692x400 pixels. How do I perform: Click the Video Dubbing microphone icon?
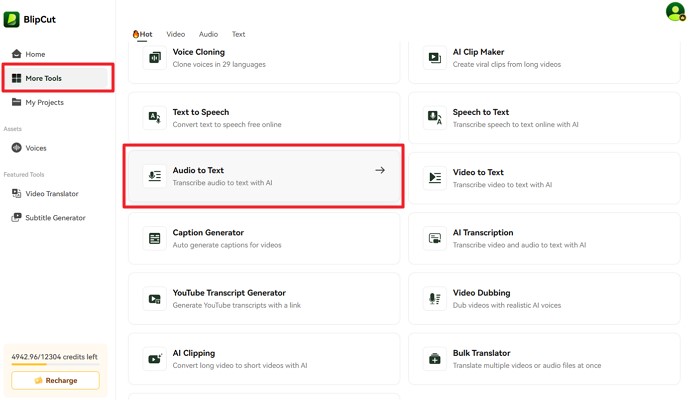434,298
